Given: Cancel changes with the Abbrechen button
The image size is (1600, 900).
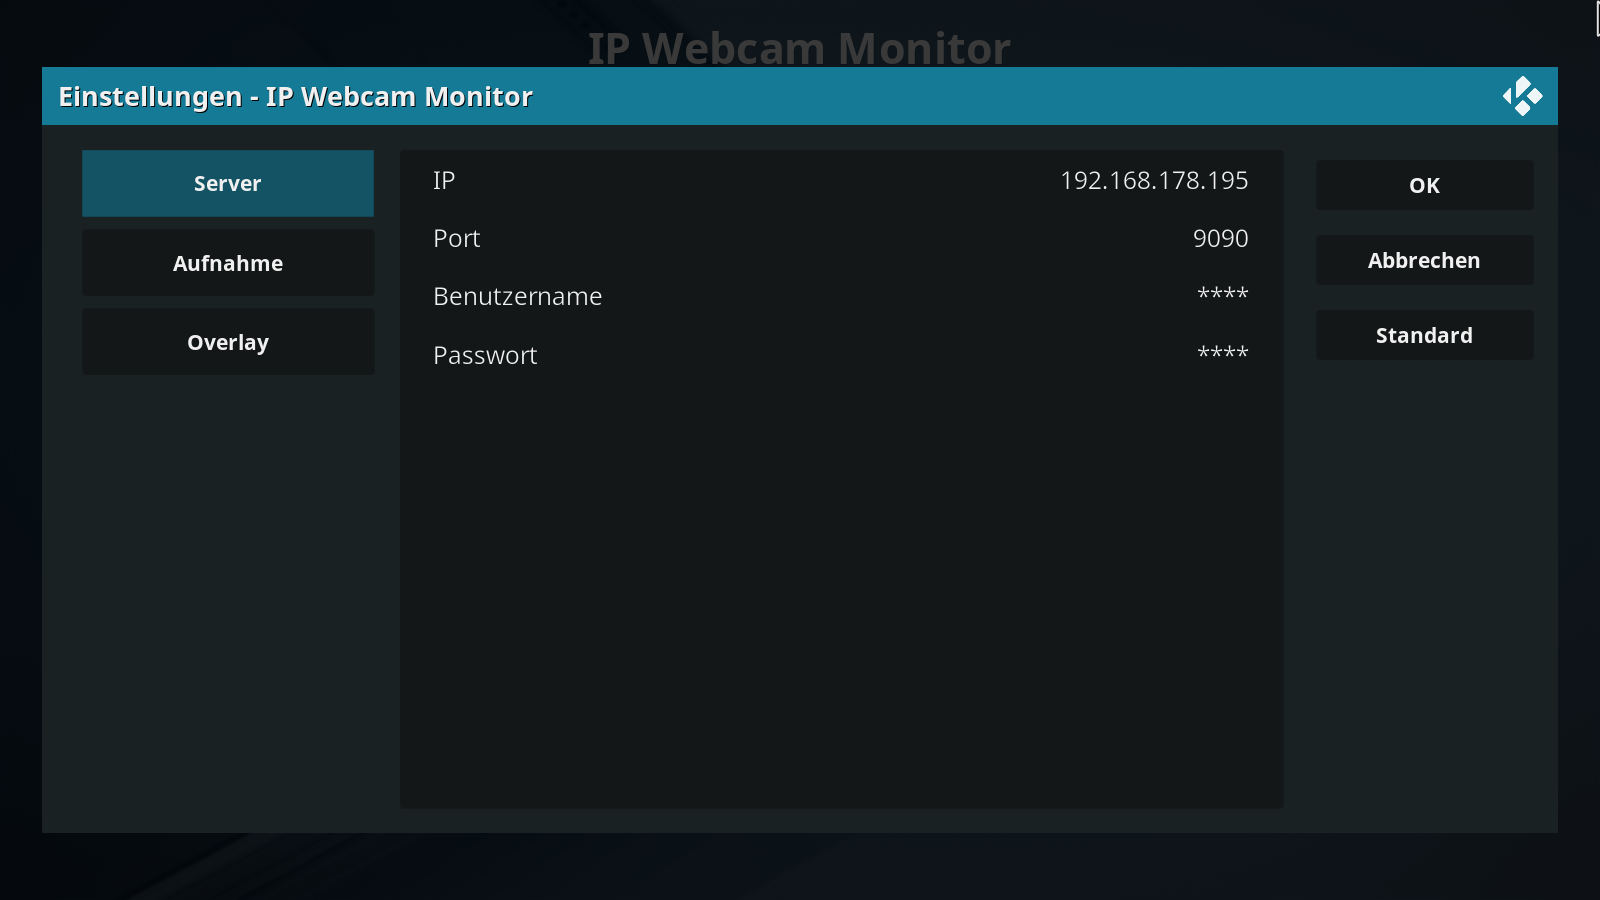Looking at the screenshot, I should [1424, 260].
